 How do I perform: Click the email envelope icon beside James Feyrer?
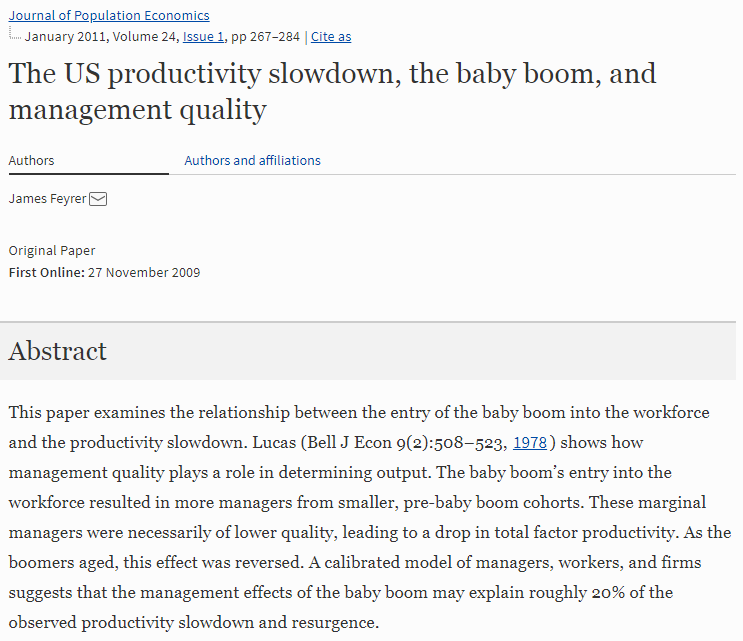coord(98,199)
